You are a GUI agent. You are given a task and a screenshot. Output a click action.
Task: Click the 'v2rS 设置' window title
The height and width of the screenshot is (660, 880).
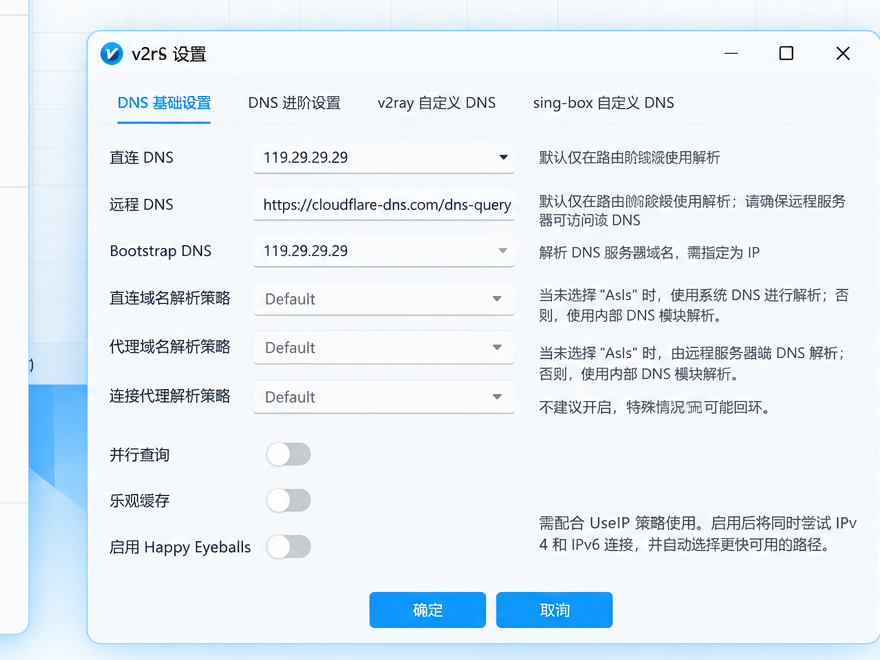(169, 54)
